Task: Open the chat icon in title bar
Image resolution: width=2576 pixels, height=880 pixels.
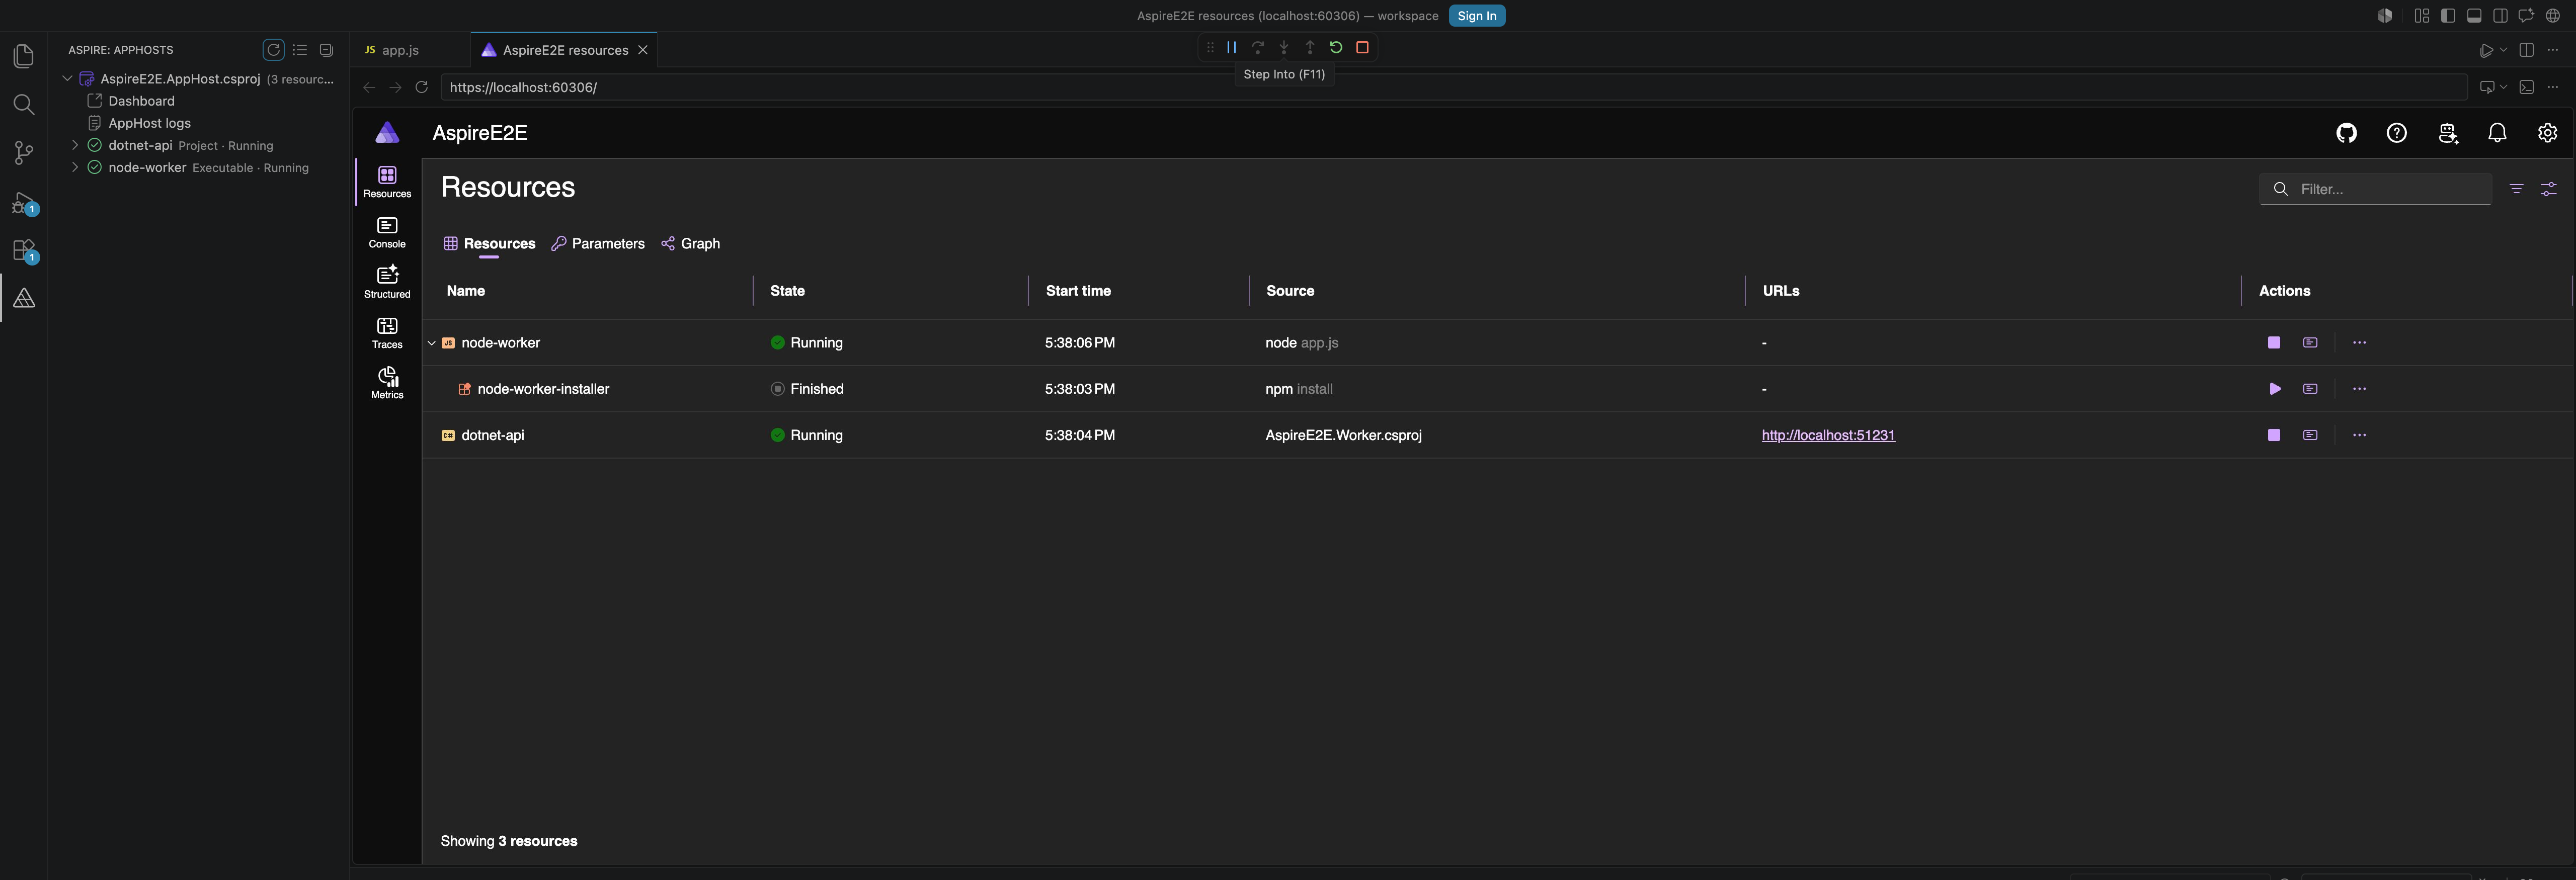Action: [2526, 15]
